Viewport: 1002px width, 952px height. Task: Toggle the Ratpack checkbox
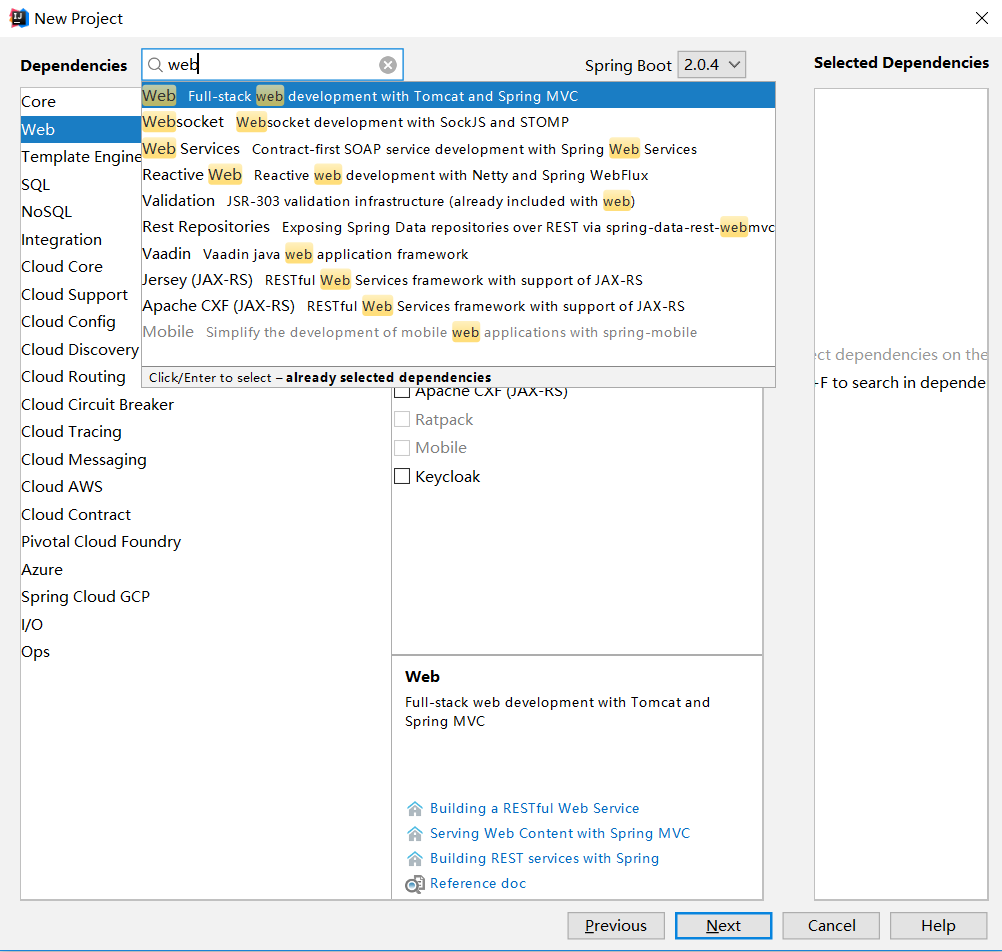point(402,419)
